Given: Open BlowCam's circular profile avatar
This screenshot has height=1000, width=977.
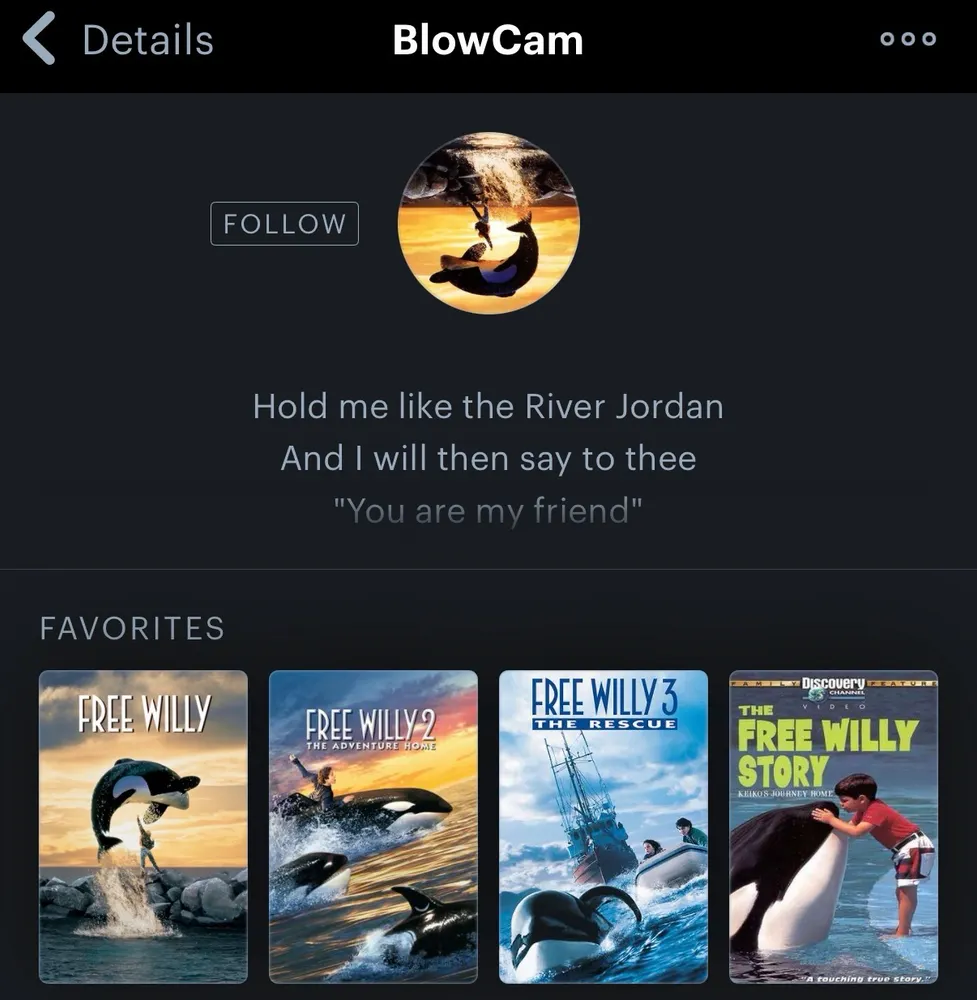Looking at the screenshot, I should click(x=488, y=223).
